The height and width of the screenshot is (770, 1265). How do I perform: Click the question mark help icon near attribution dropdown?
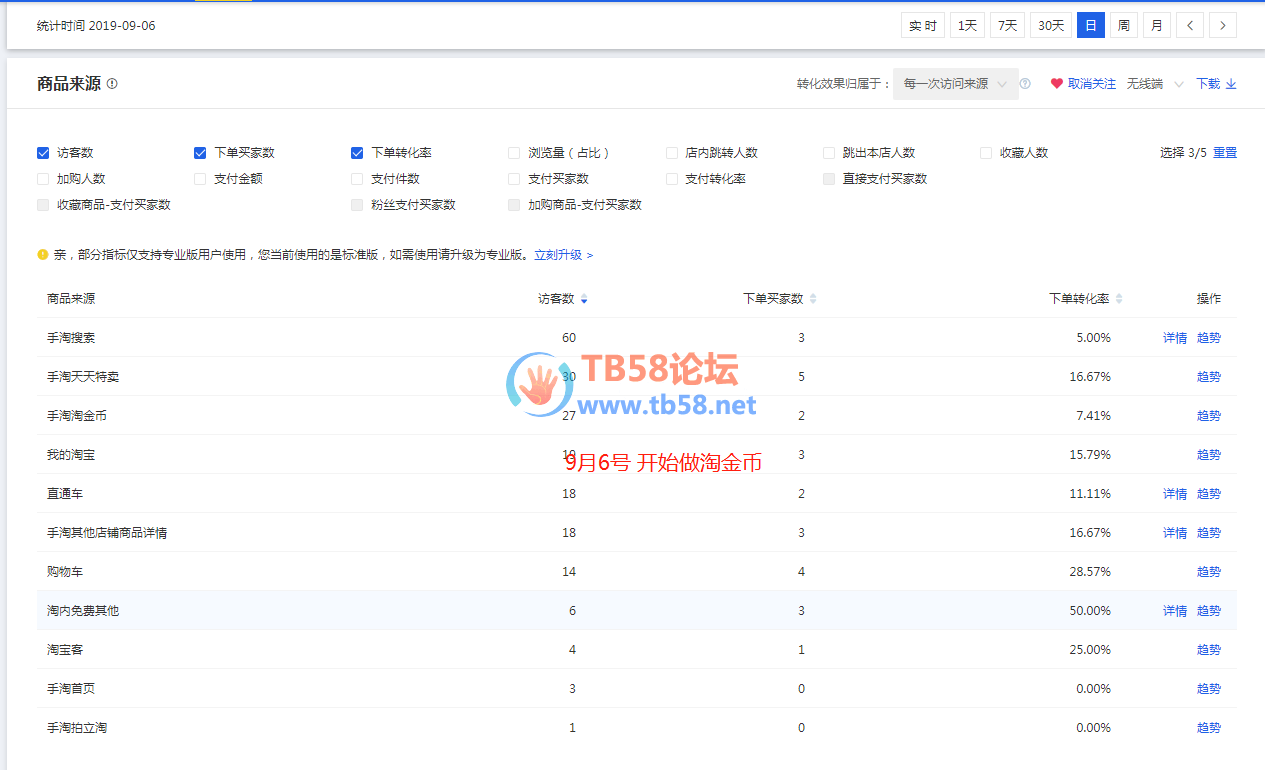(x=1025, y=84)
